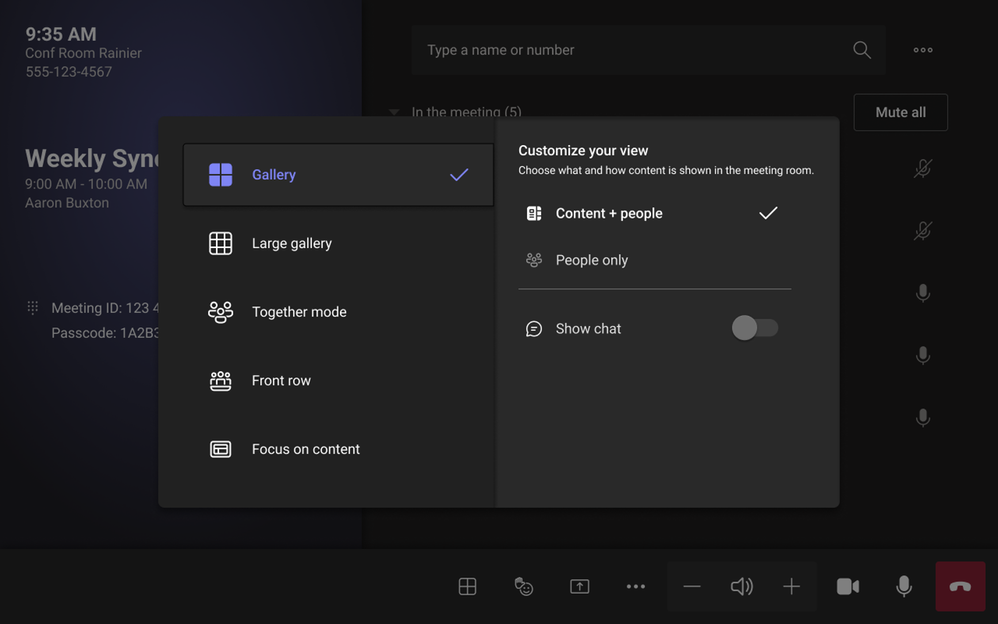Image resolution: width=998 pixels, height=624 pixels.
Task: Select the People only option
Action: pyautogui.click(x=592, y=260)
